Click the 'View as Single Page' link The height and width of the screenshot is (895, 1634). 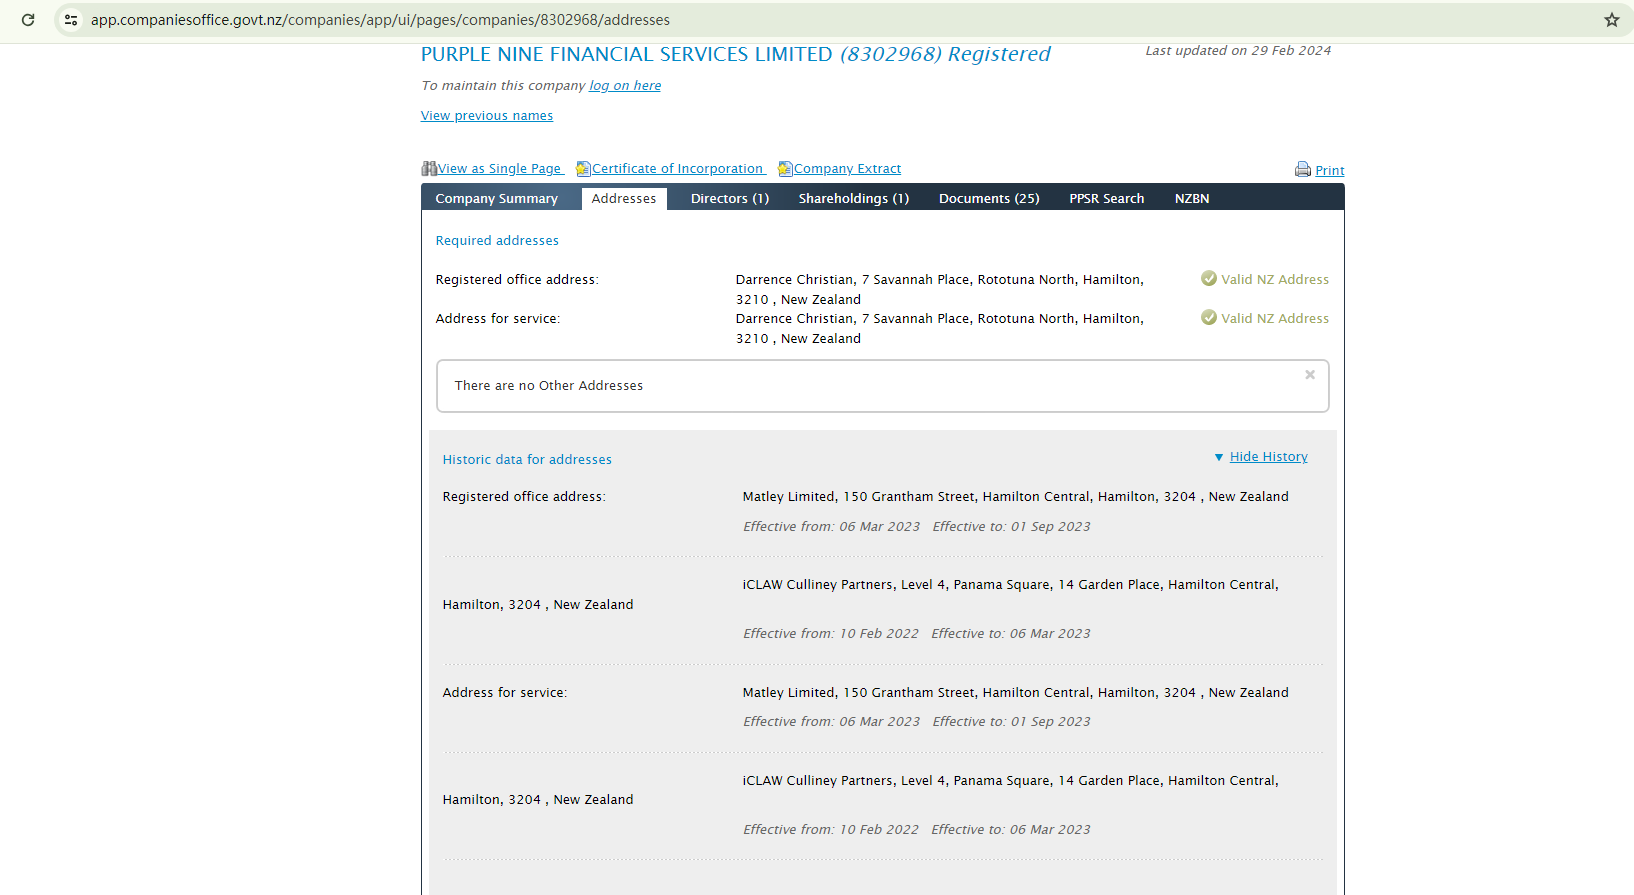(x=500, y=169)
